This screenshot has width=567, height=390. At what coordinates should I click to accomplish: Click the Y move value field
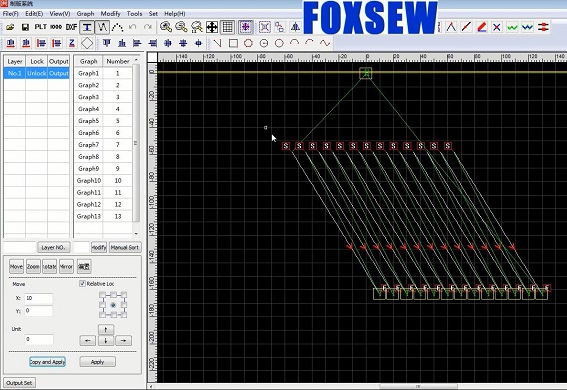38,310
